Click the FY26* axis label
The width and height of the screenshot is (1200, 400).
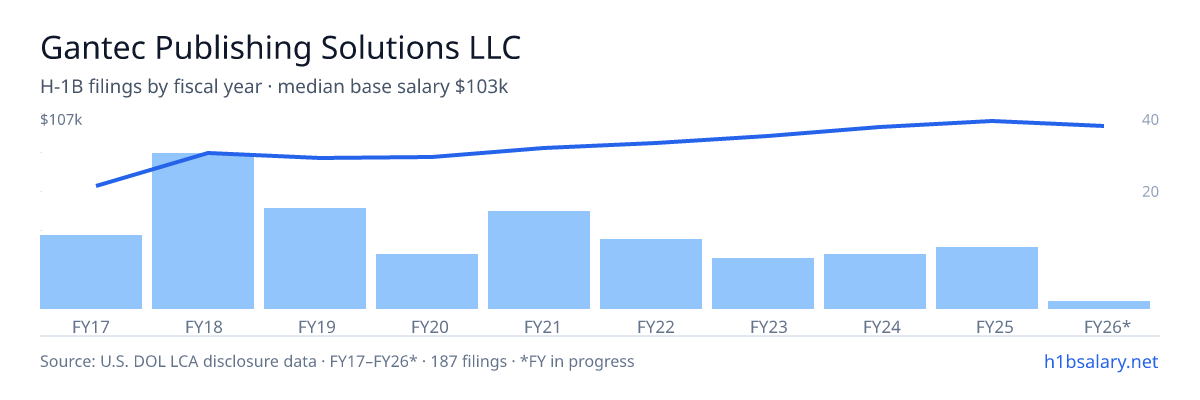point(1107,326)
